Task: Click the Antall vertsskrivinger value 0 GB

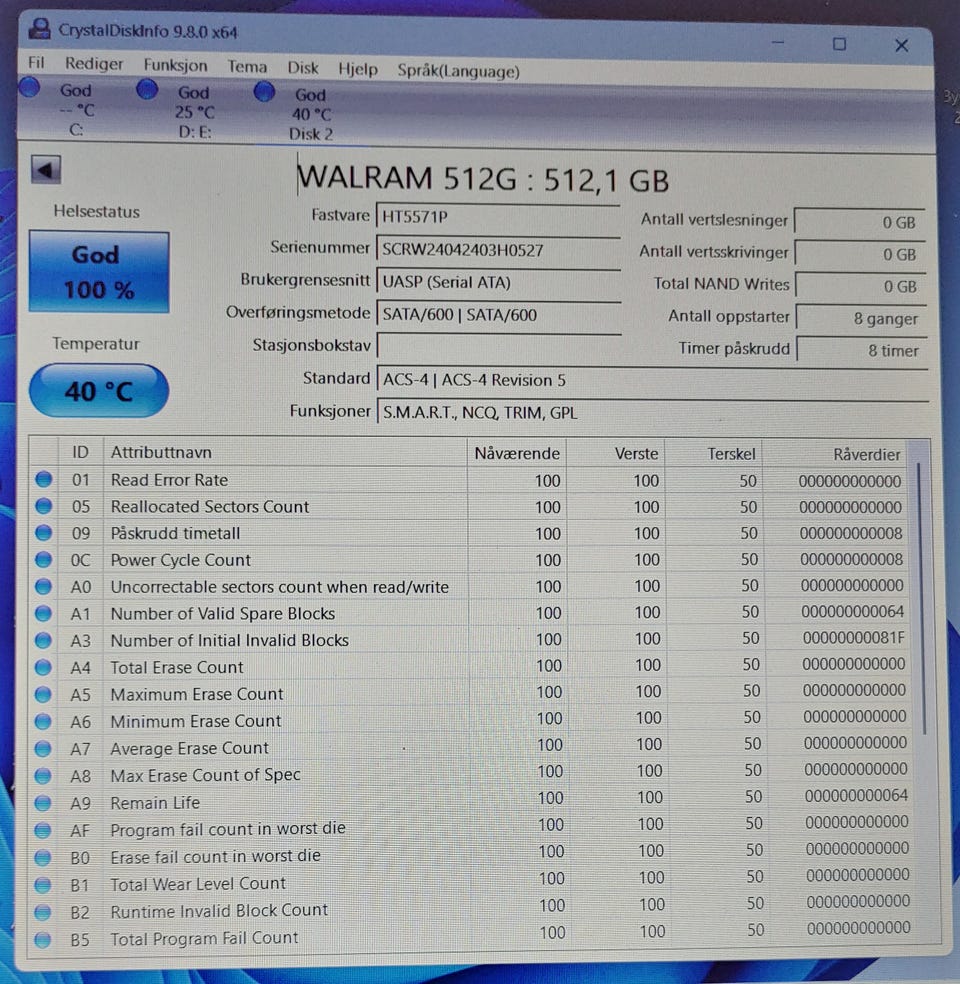Action: pos(860,254)
